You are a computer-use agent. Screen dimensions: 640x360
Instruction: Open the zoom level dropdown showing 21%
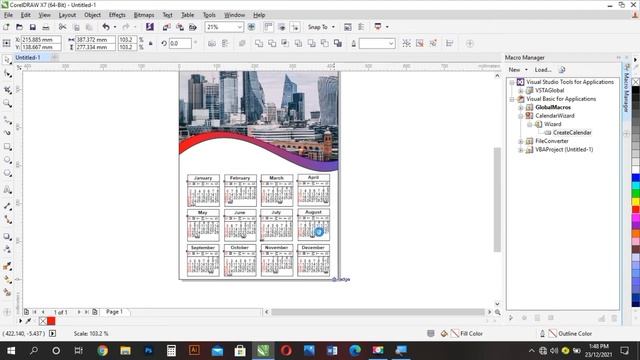[240, 27]
